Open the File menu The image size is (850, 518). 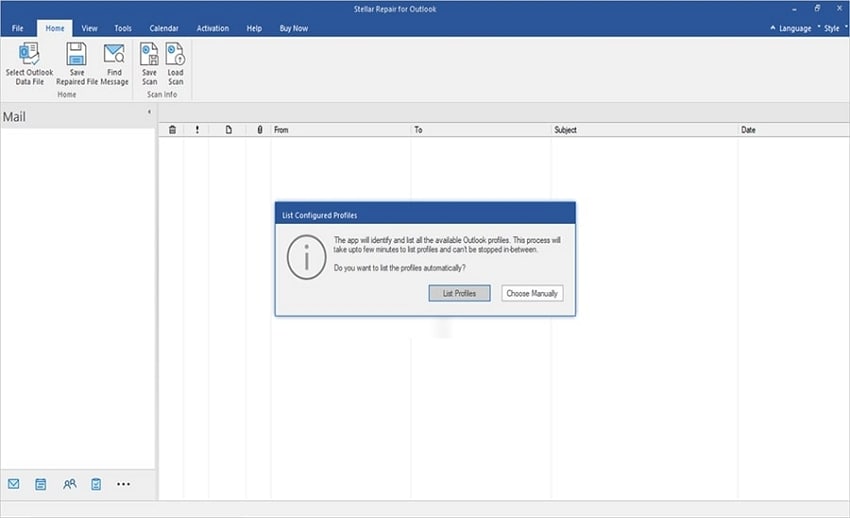[x=18, y=28]
